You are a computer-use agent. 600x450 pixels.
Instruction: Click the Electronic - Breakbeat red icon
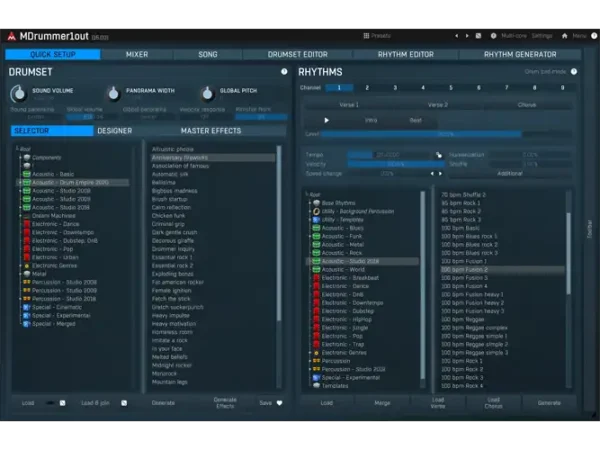tap(316, 278)
